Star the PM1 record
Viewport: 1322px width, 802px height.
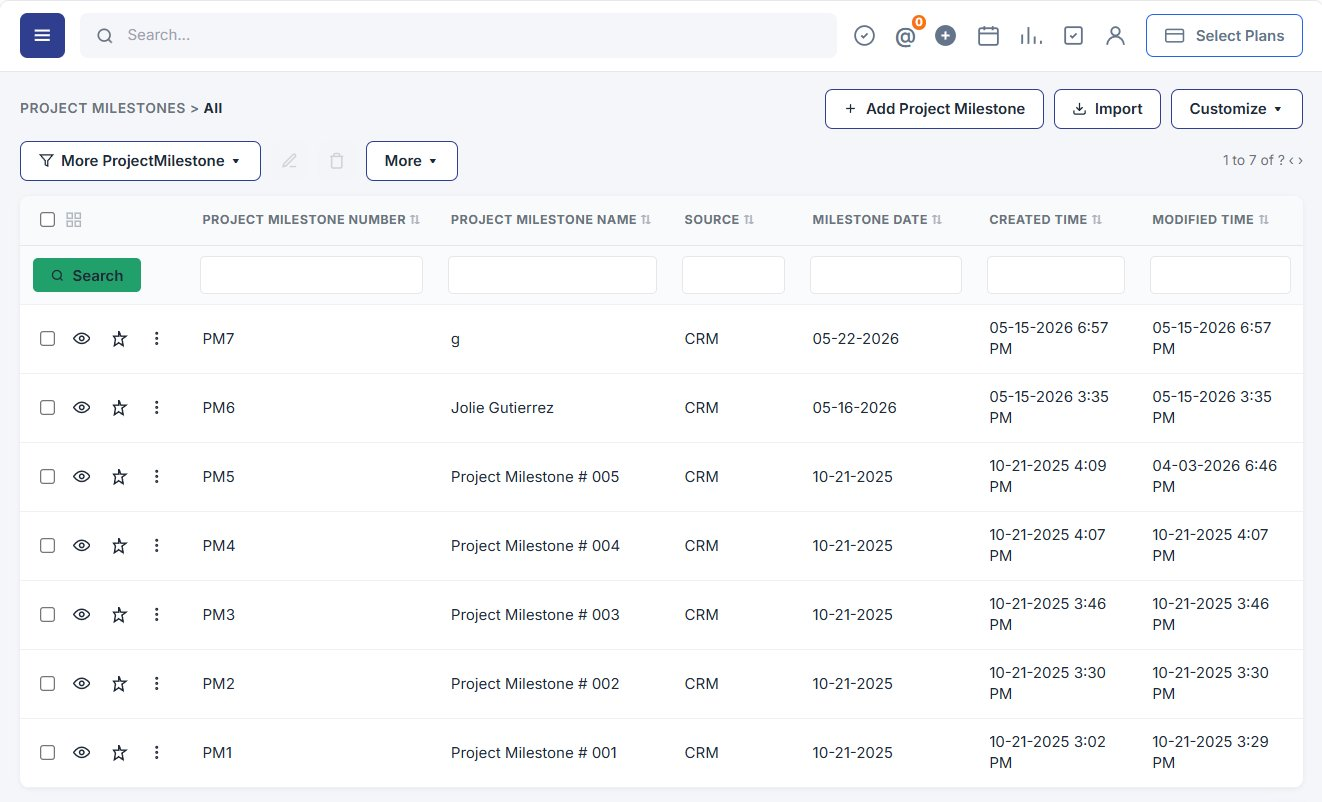[119, 753]
